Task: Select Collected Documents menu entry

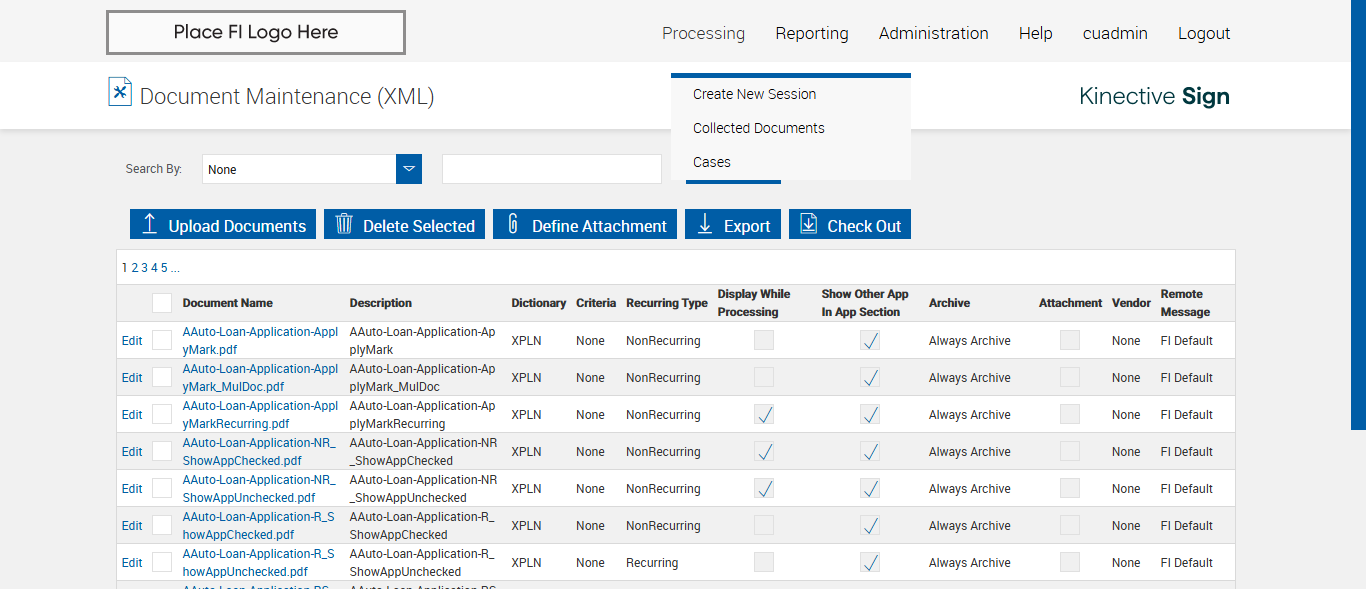Action: tap(758, 128)
